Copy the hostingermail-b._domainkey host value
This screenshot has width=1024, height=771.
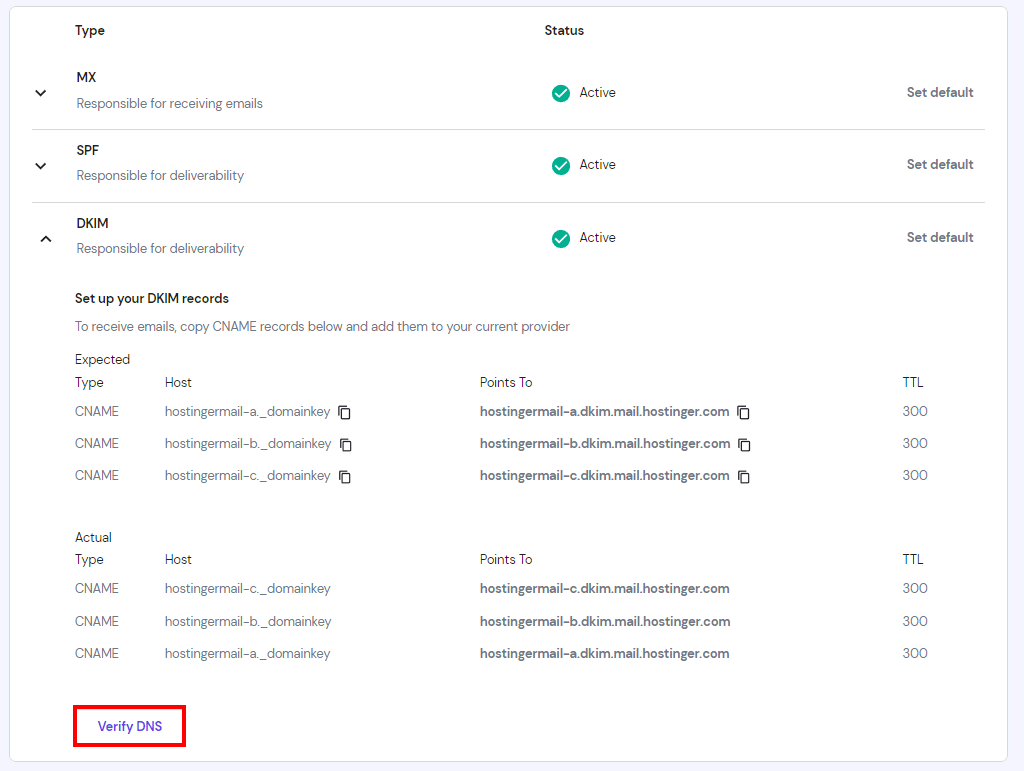[345, 445]
